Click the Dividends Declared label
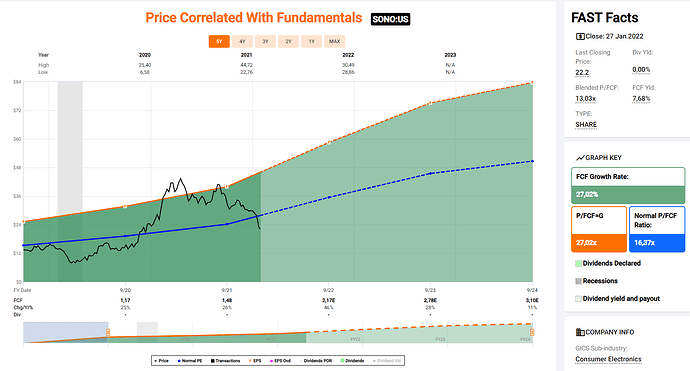The width and height of the screenshot is (690, 371). [x=612, y=263]
